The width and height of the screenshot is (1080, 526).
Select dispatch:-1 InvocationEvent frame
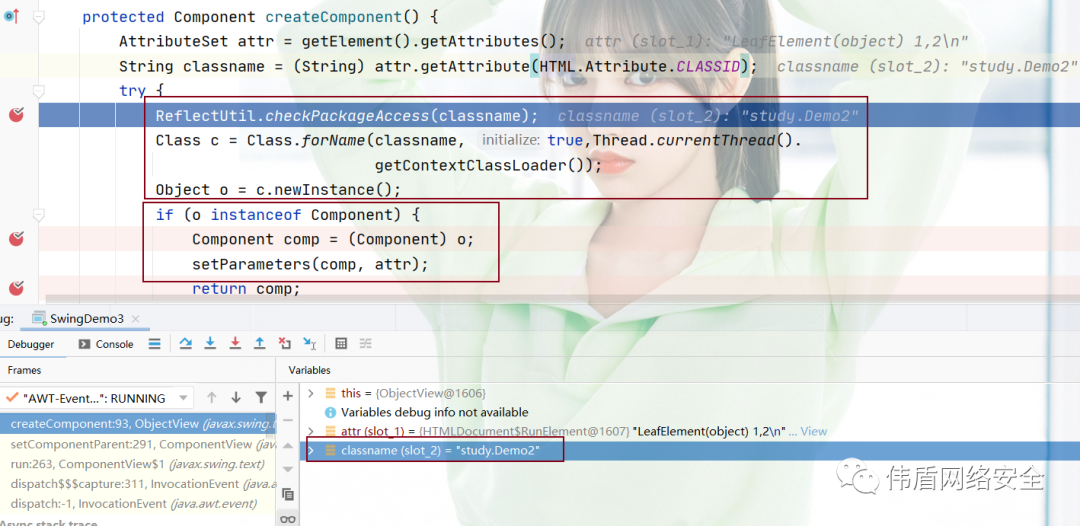click(138, 504)
